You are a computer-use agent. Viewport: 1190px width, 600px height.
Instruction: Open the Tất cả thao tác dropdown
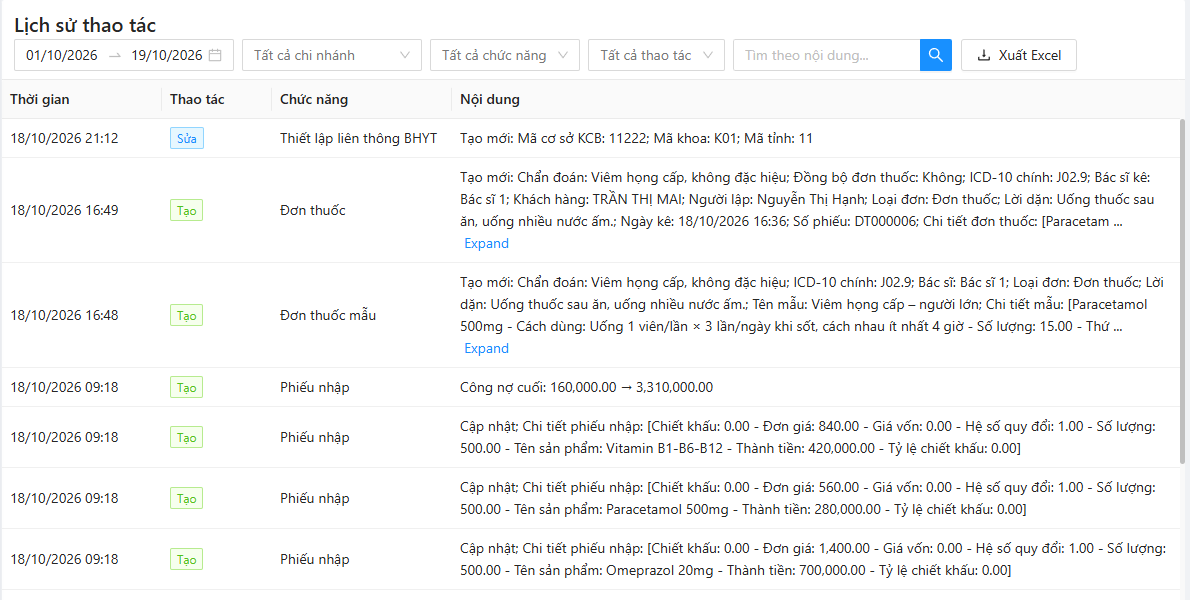tap(656, 55)
